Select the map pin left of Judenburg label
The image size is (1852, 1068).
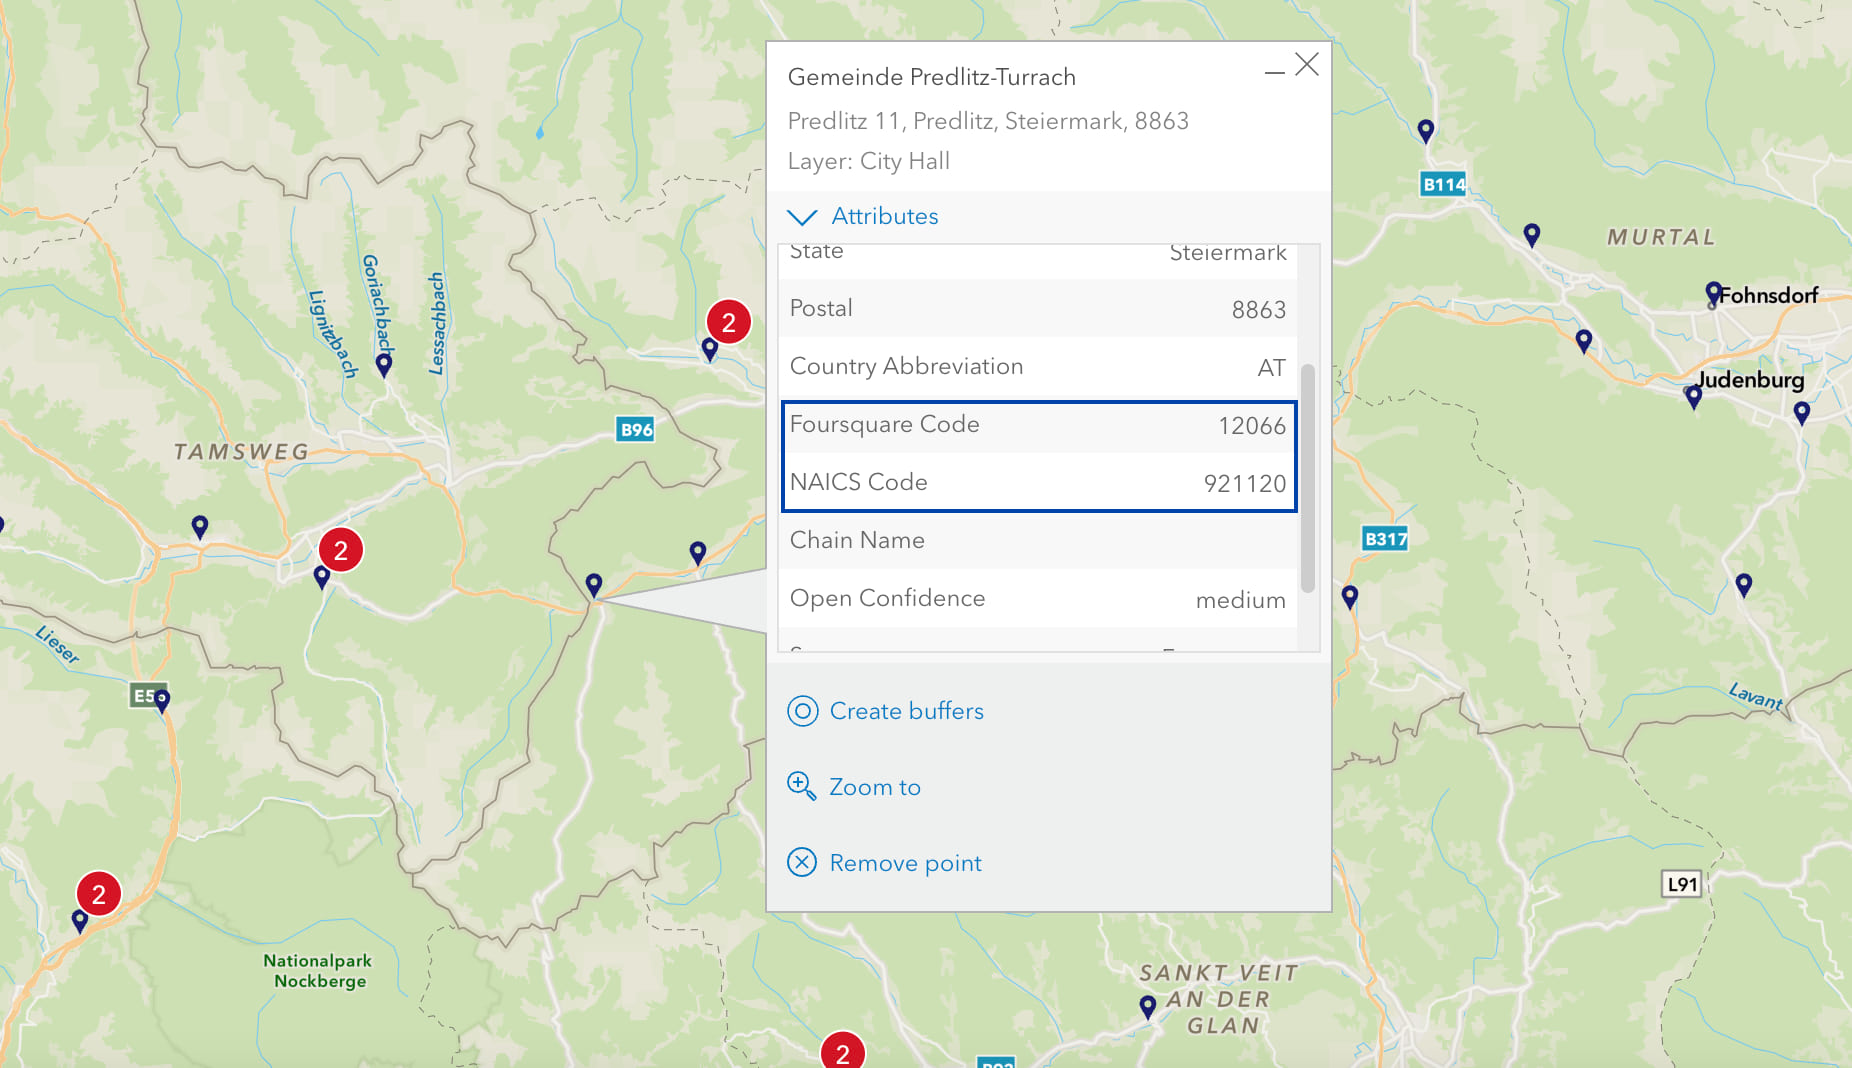tap(1693, 397)
